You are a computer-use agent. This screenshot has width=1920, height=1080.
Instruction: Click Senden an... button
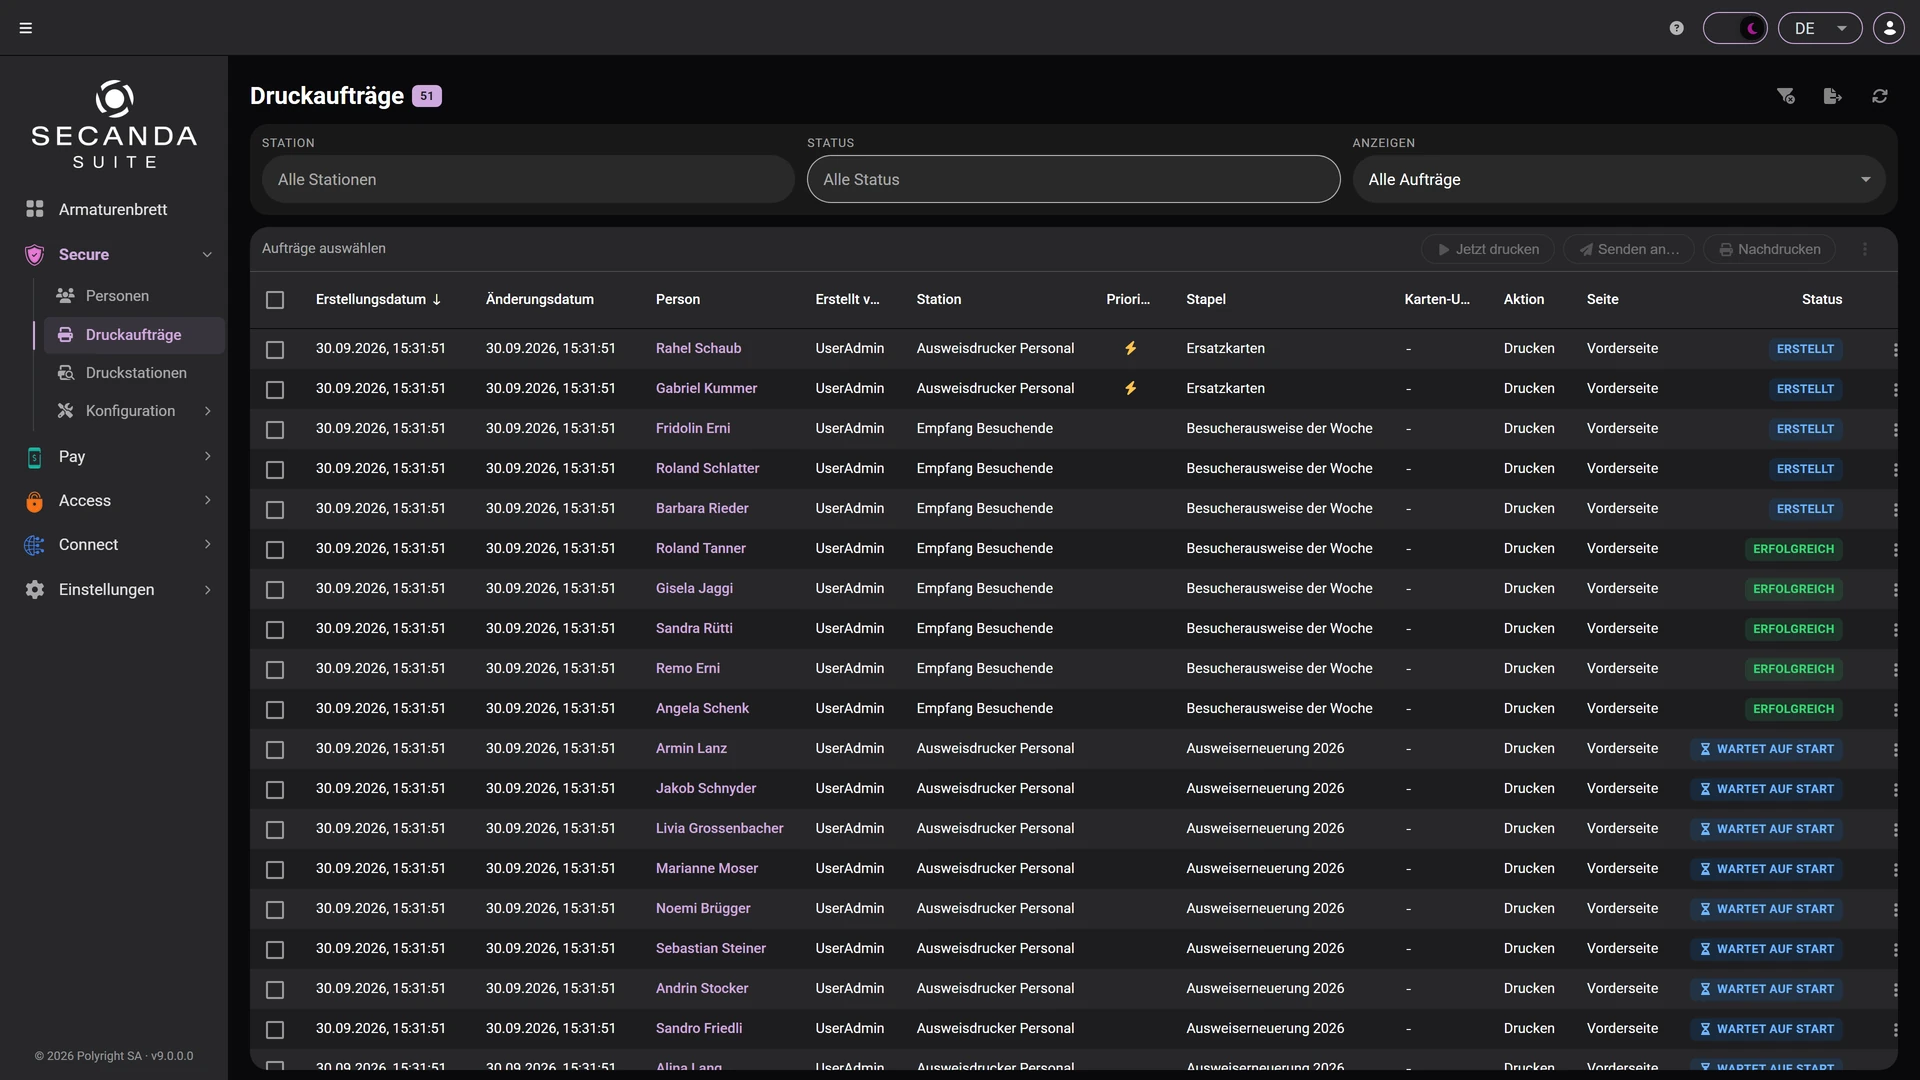[x=1629, y=249]
